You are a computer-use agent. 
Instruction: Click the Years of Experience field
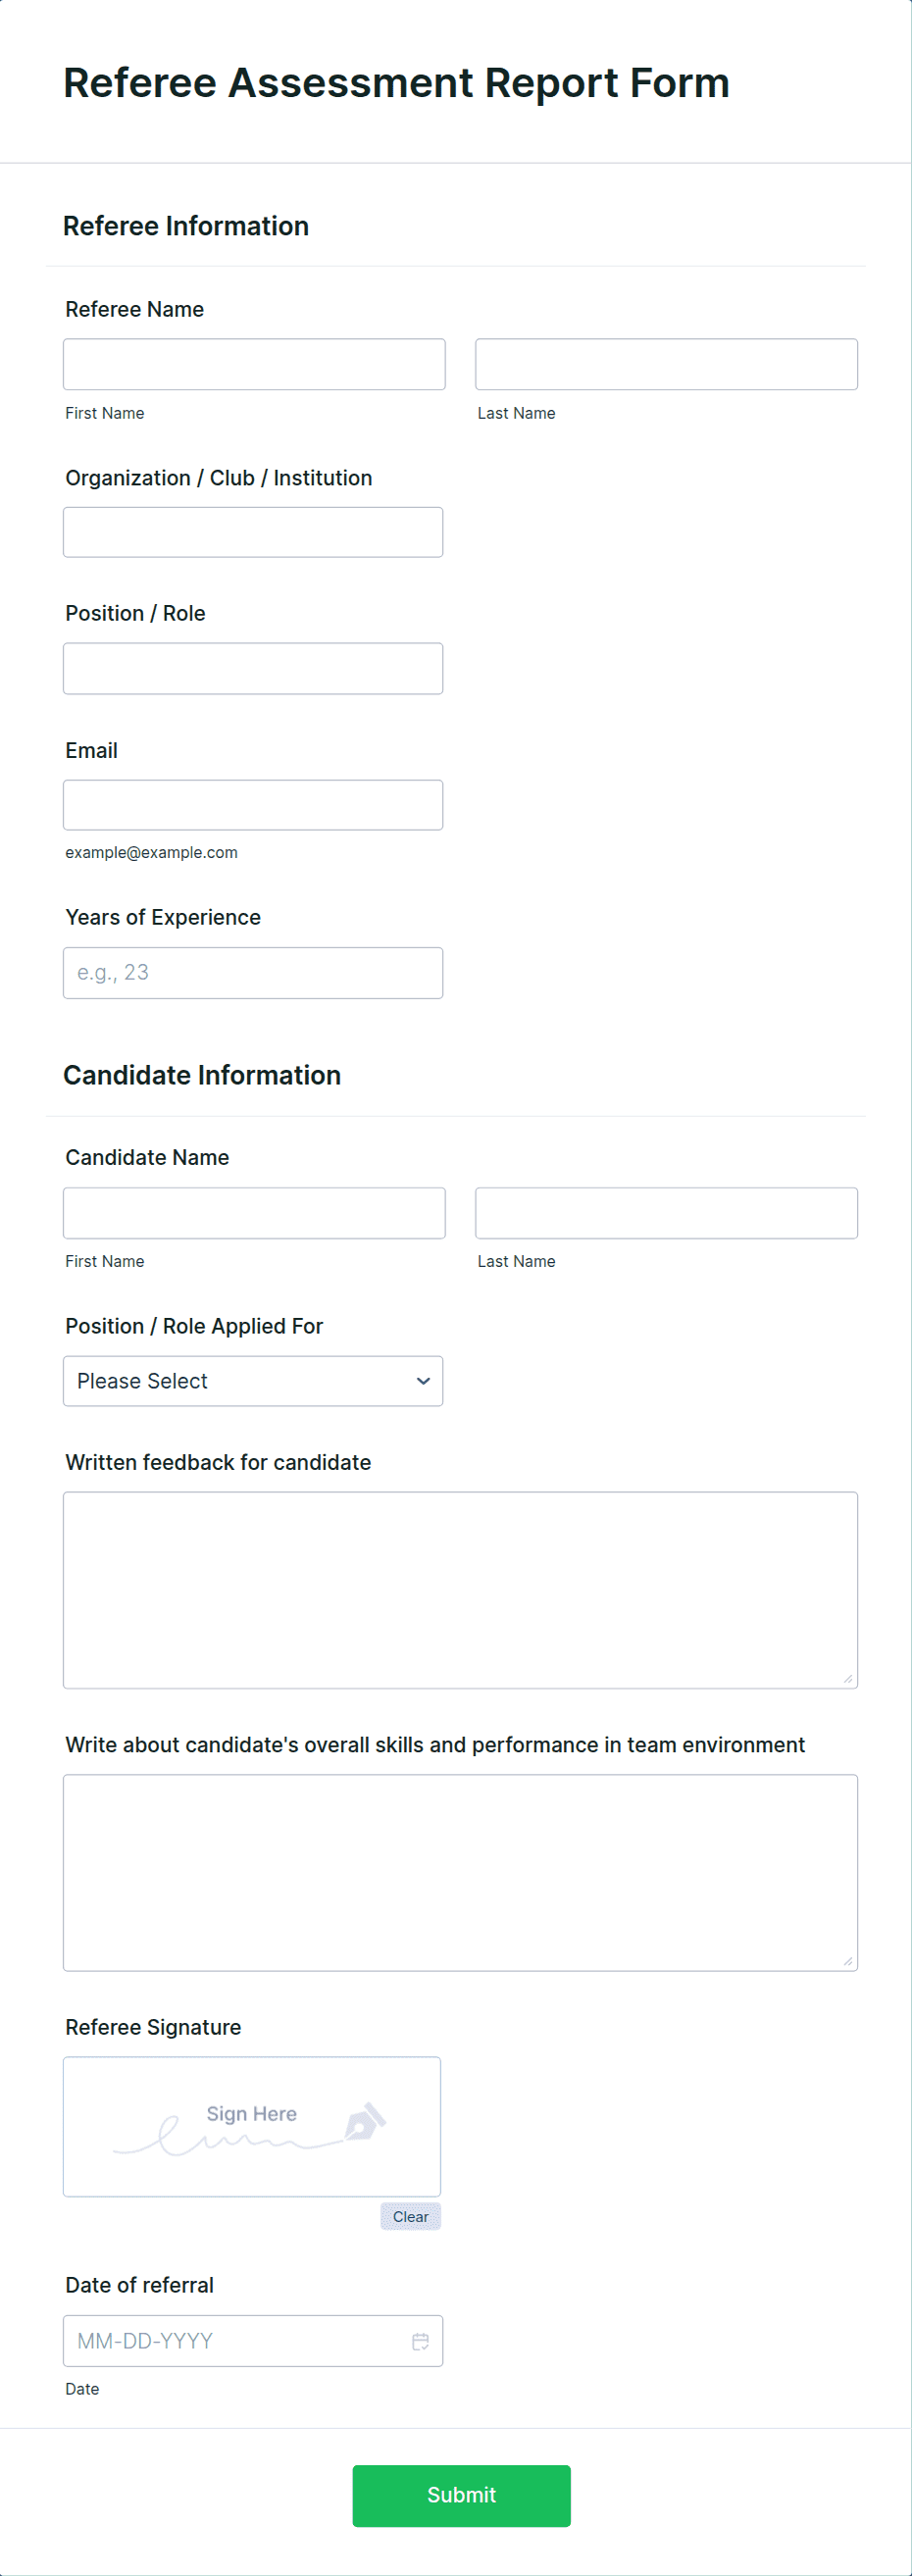(252, 973)
